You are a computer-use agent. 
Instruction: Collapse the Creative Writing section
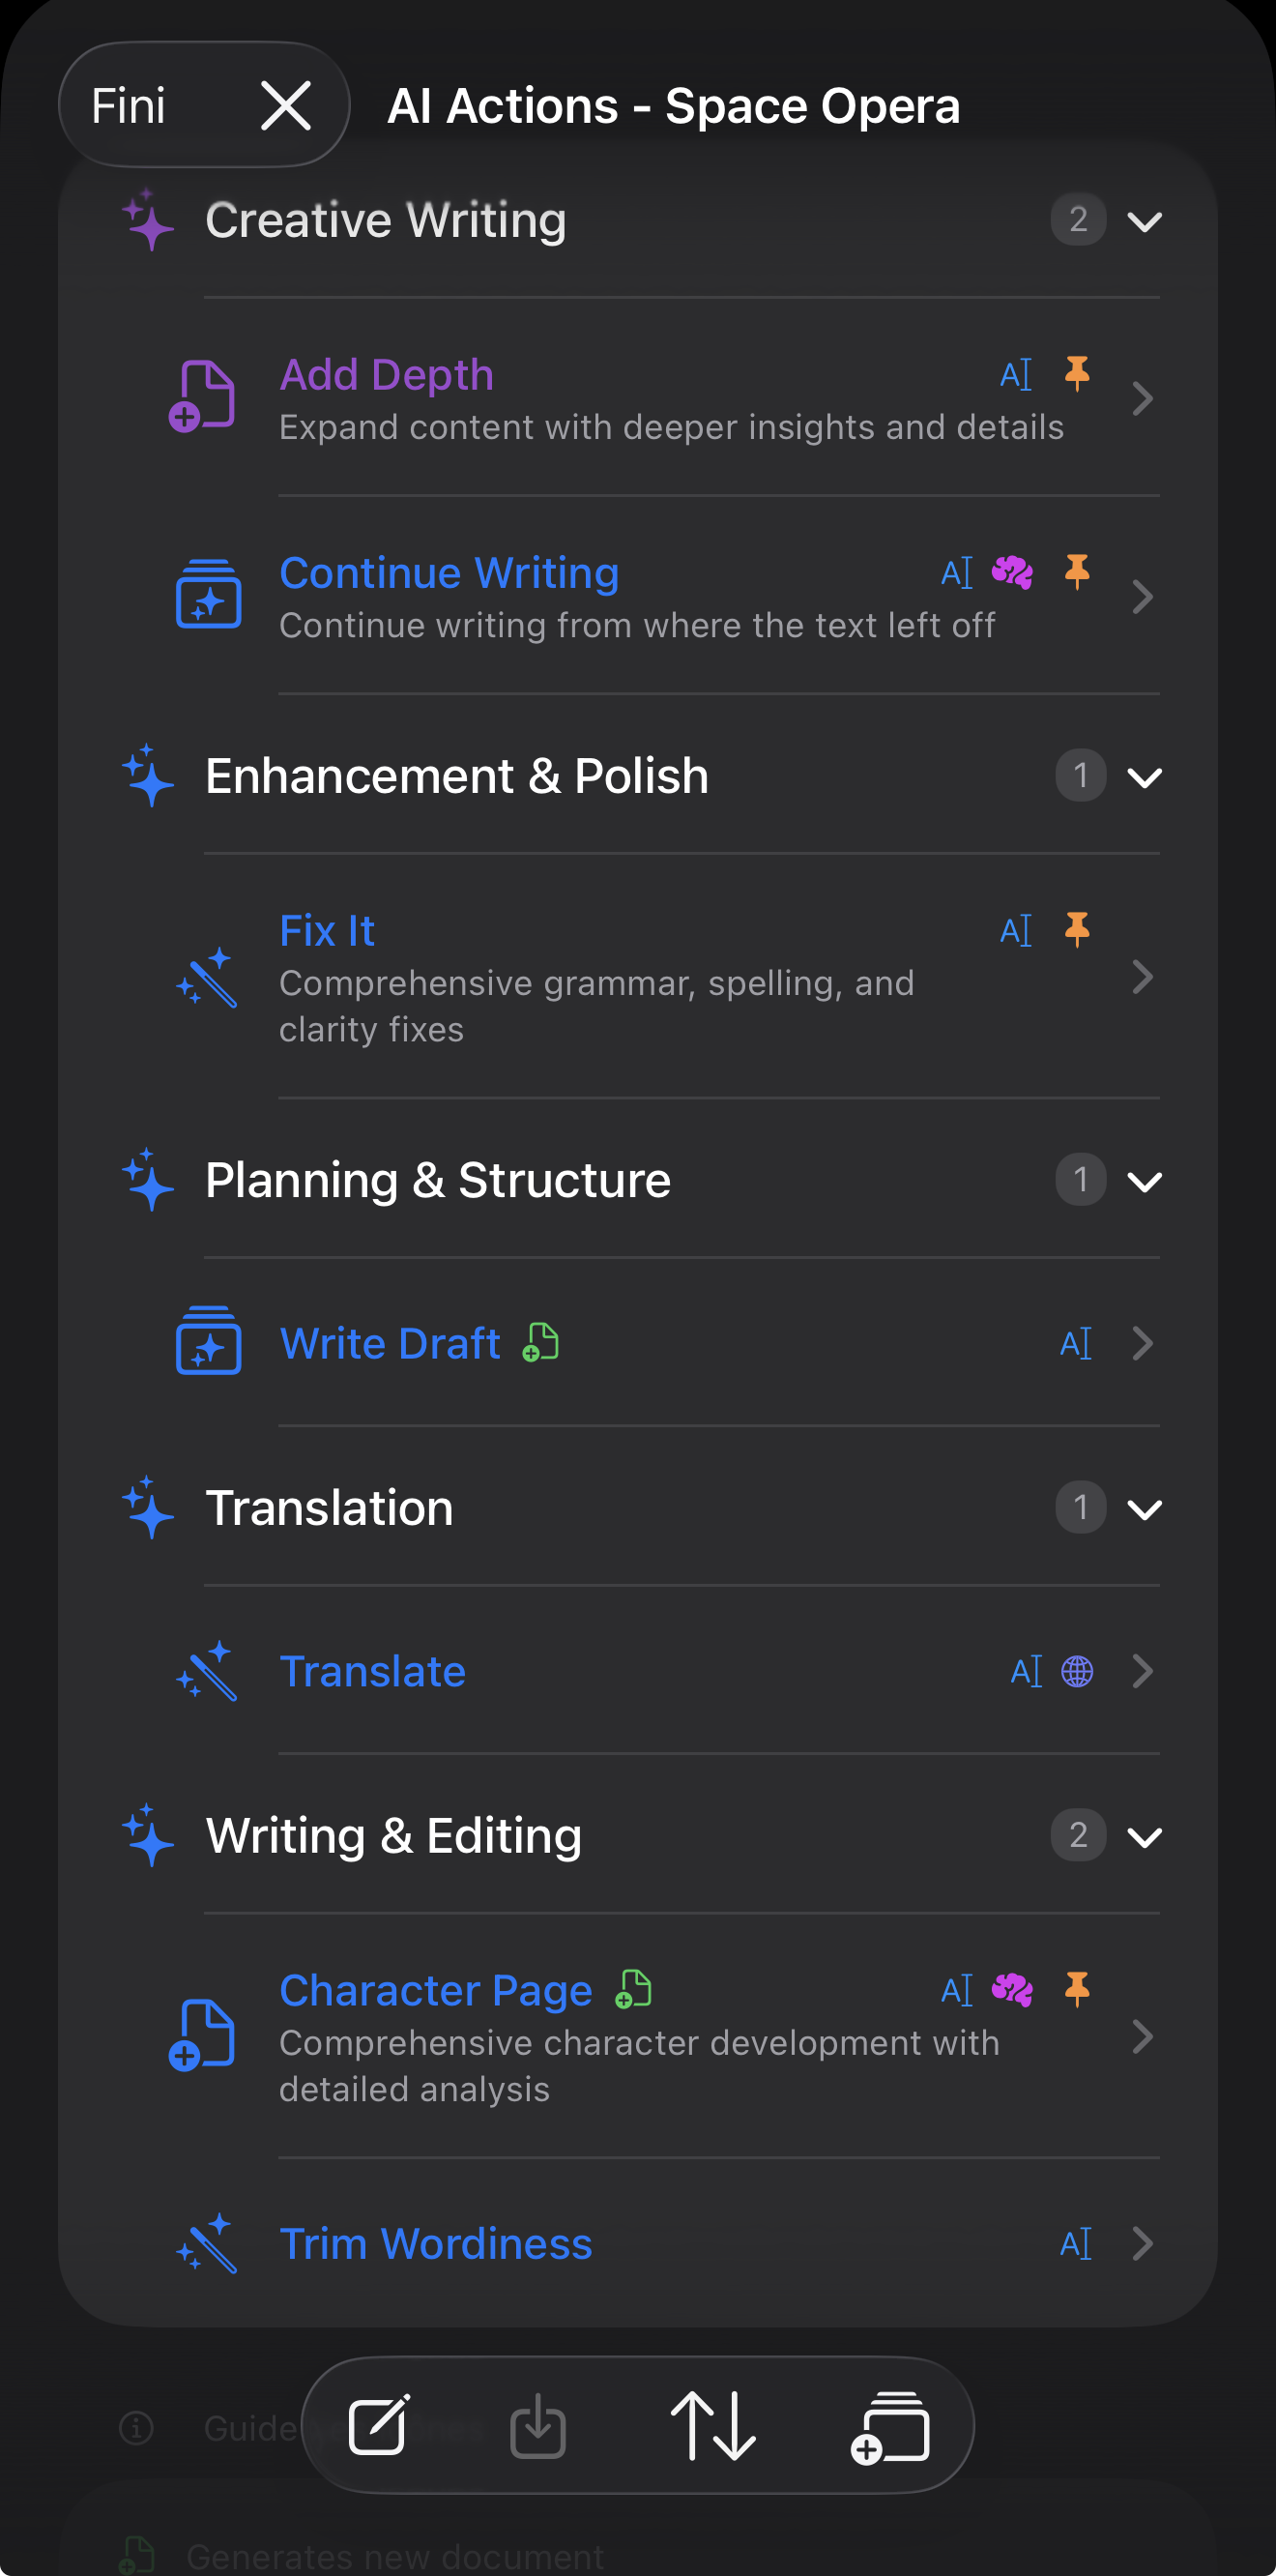(1145, 221)
